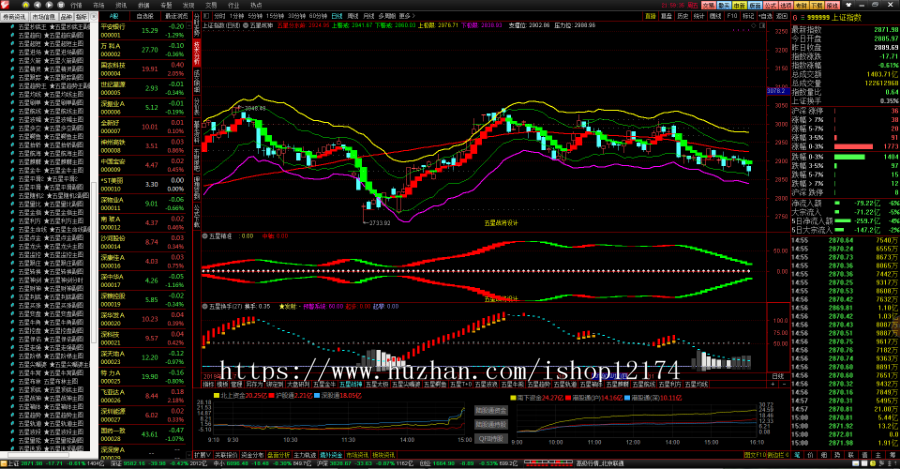Viewport: 900px width, 469px height.
Task: Select the 日线 period
Action: coord(337,16)
